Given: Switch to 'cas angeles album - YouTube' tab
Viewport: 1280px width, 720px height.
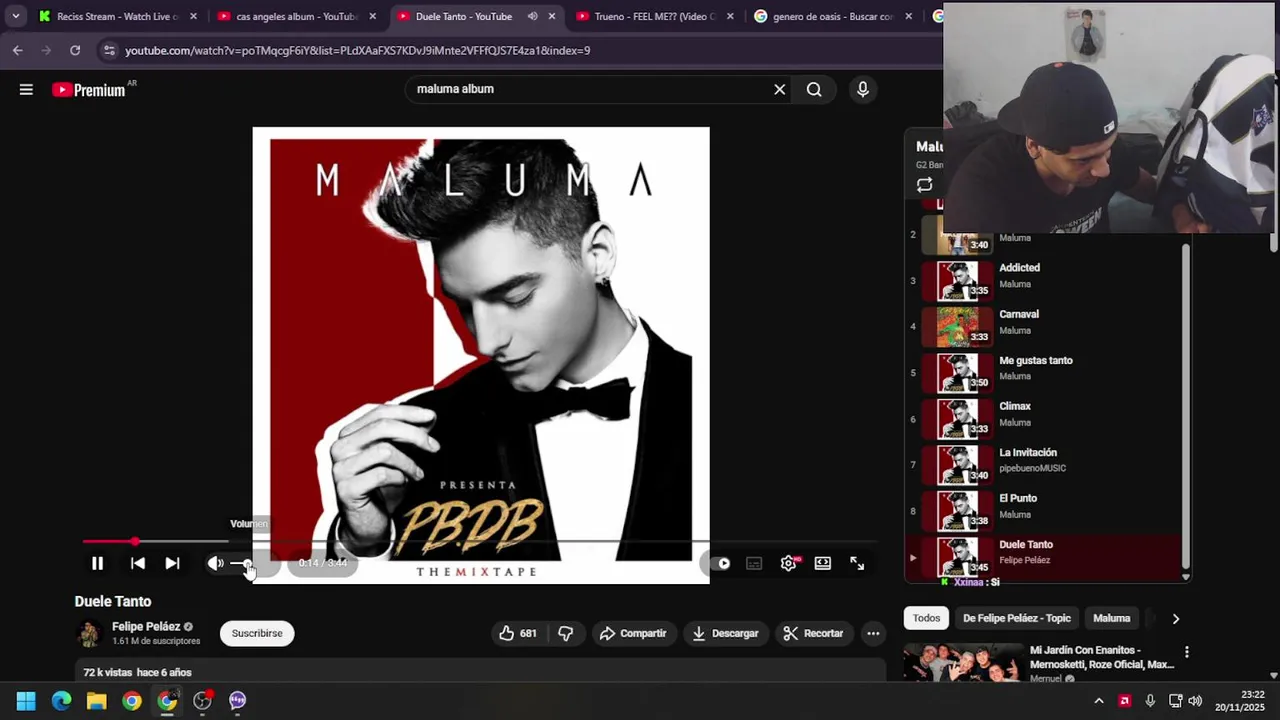Looking at the screenshot, I should point(297,16).
